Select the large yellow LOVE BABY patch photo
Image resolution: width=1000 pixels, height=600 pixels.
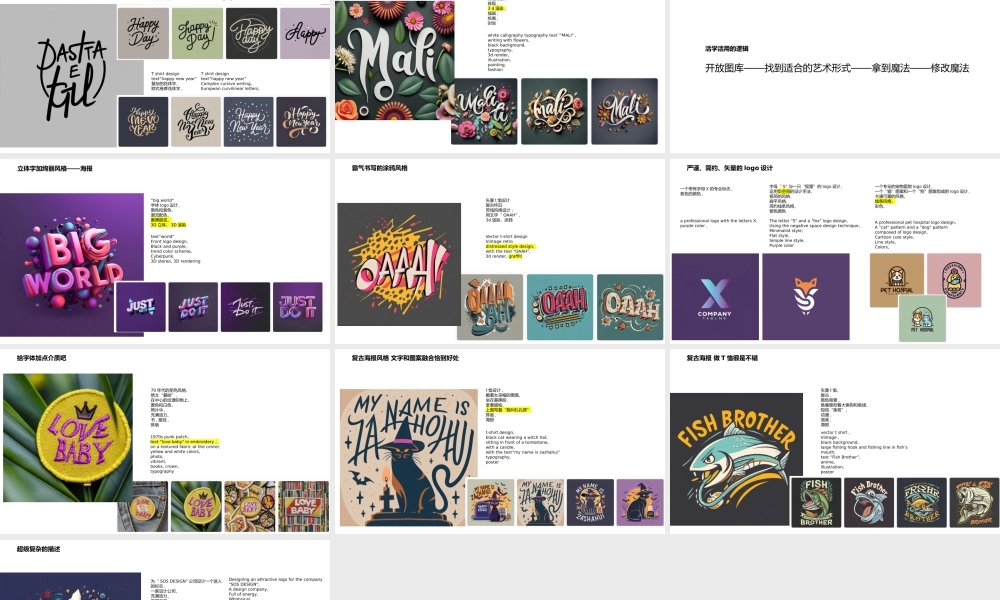click(x=68, y=437)
